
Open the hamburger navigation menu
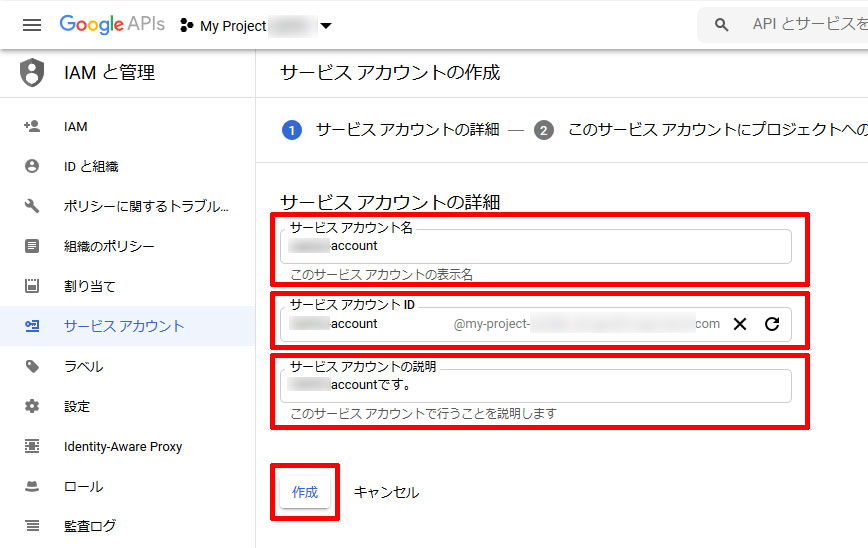(32, 25)
